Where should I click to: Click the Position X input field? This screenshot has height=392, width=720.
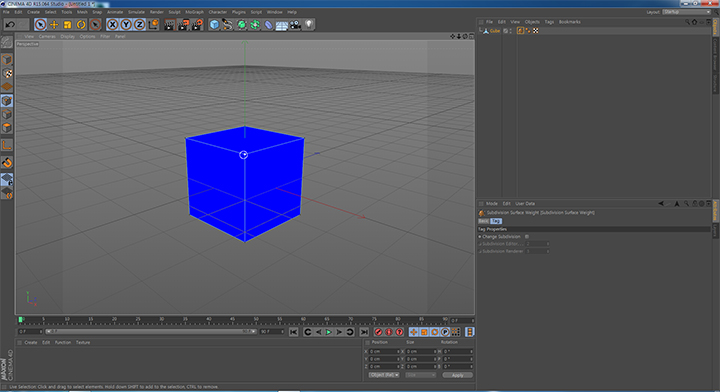click(x=384, y=351)
